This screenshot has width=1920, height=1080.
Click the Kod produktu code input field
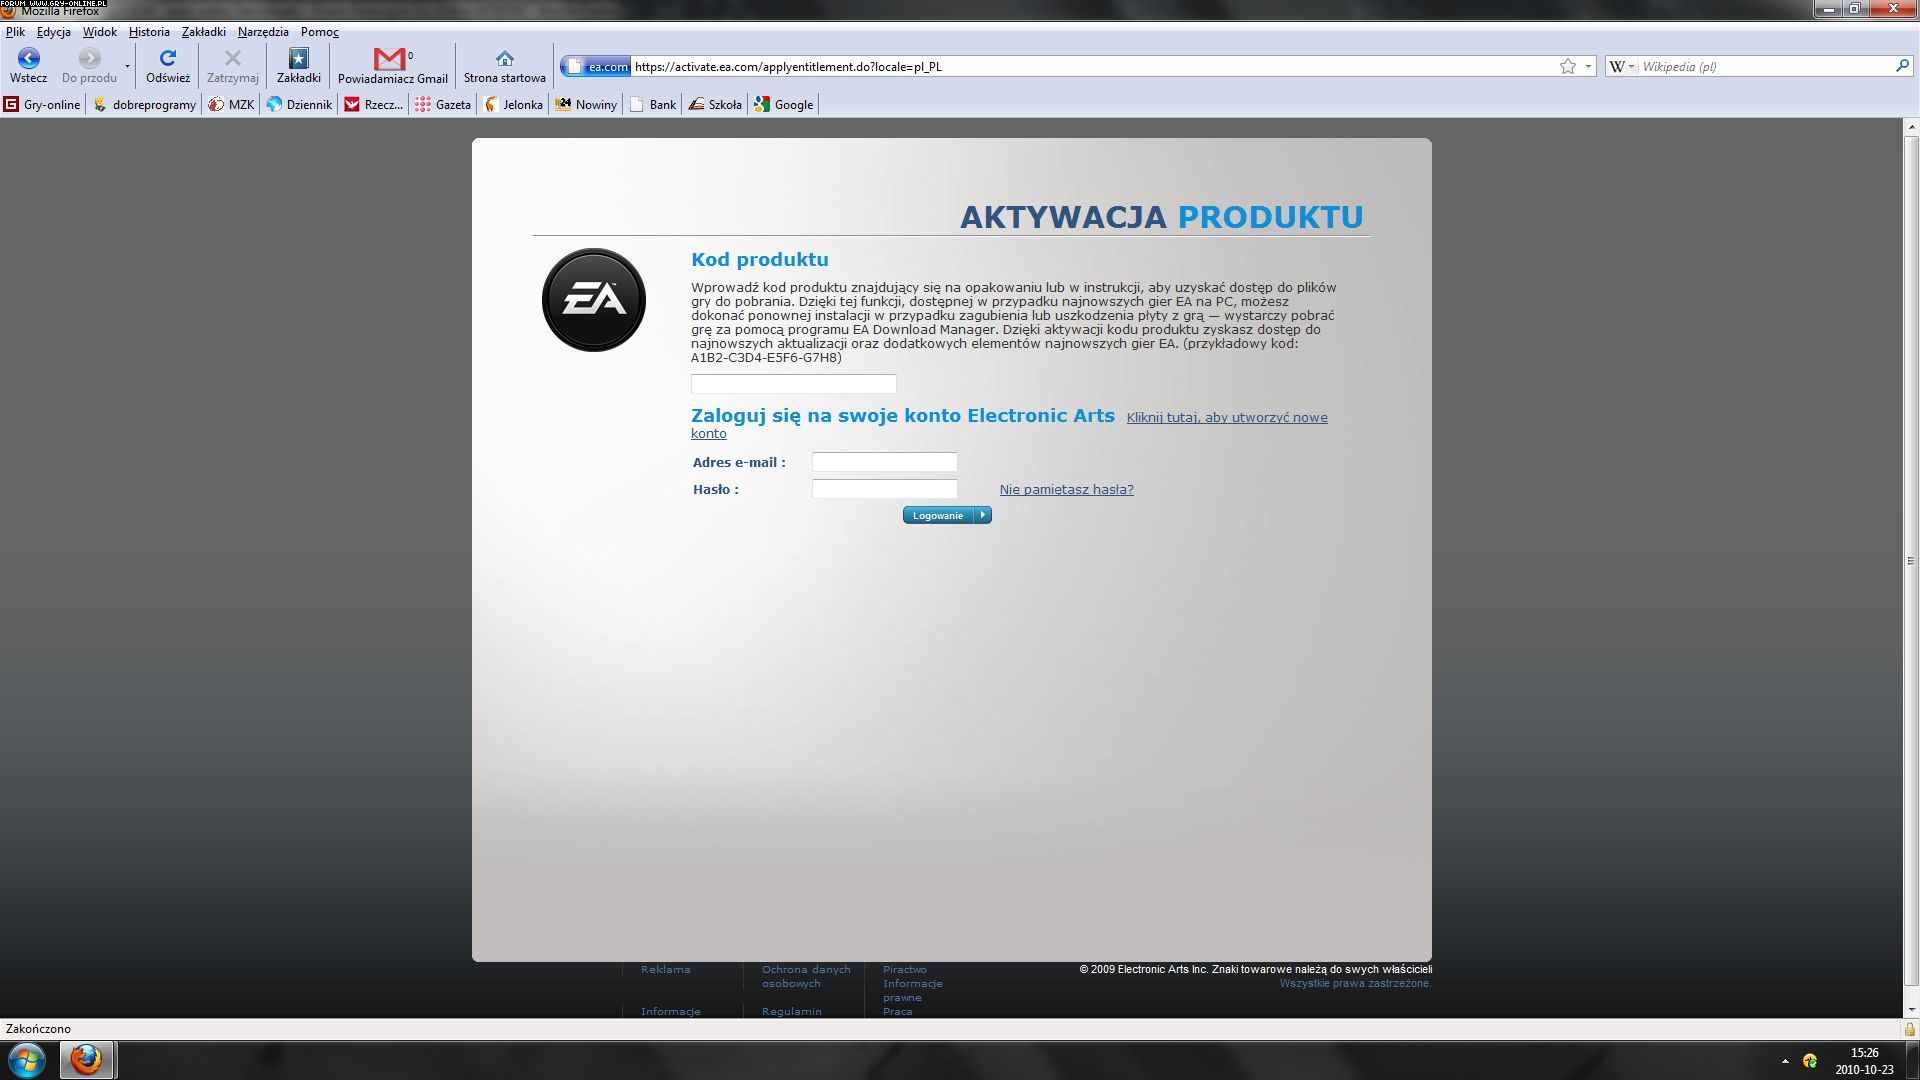[794, 384]
